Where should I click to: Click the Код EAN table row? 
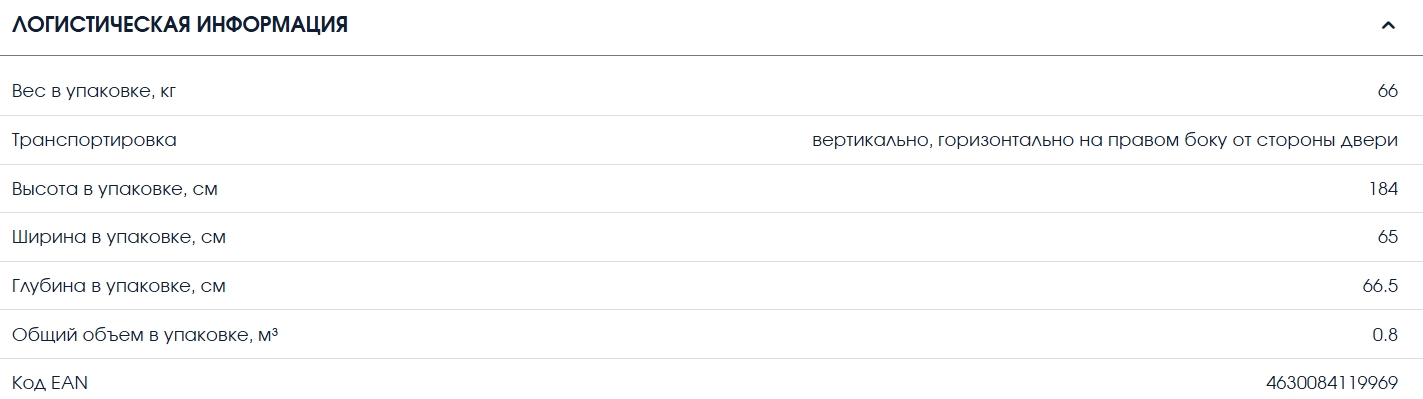click(x=711, y=380)
